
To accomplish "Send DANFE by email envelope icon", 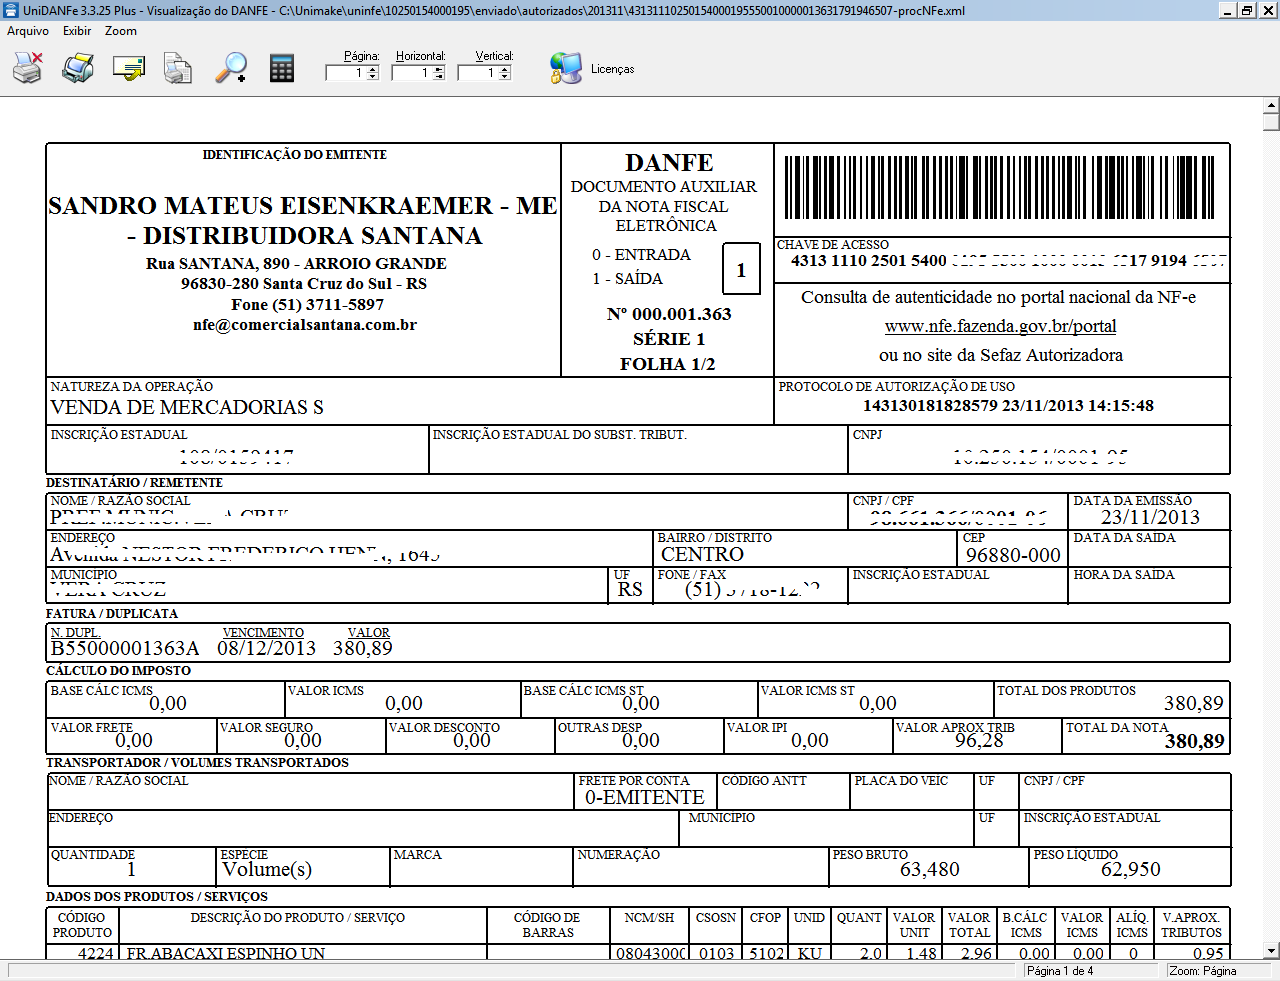I will pos(129,68).
